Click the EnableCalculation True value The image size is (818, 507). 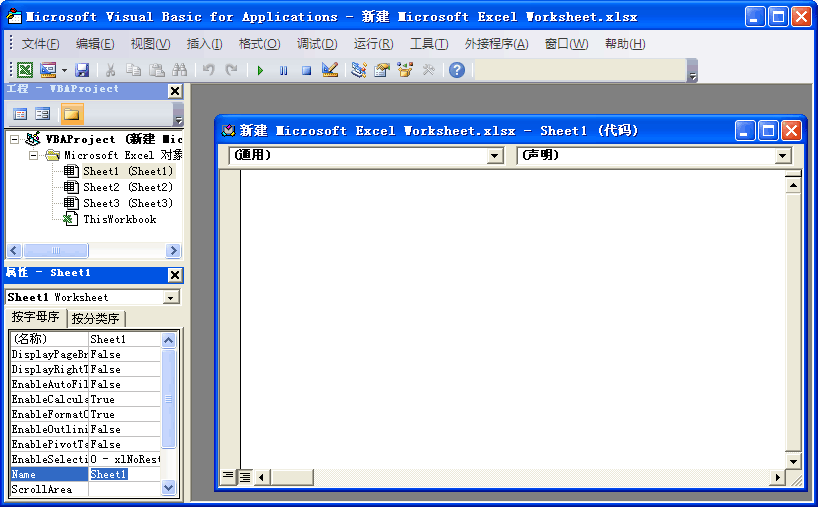pyautogui.click(x=124, y=399)
